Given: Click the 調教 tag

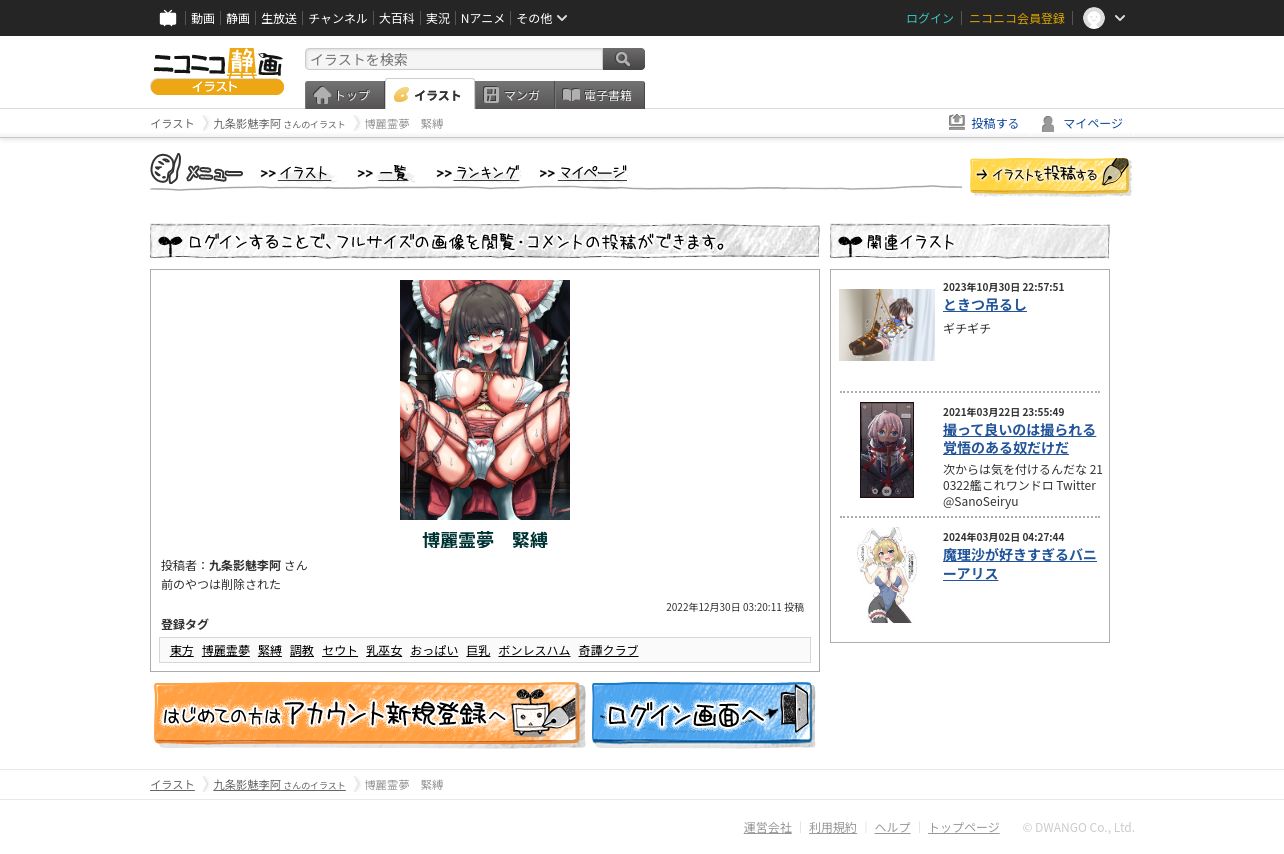Looking at the screenshot, I should [x=302, y=650].
